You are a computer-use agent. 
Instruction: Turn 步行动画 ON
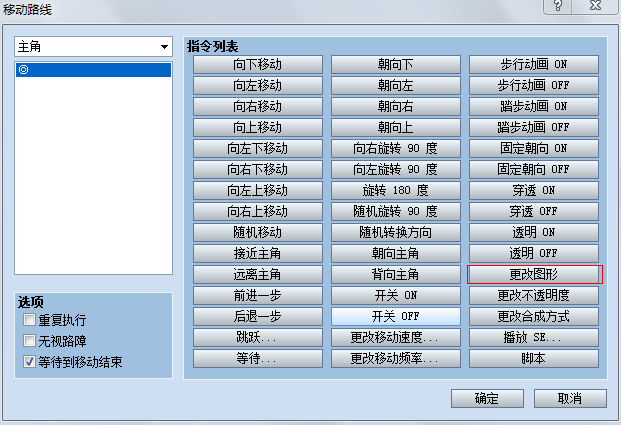pyautogui.click(x=534, y=64)
